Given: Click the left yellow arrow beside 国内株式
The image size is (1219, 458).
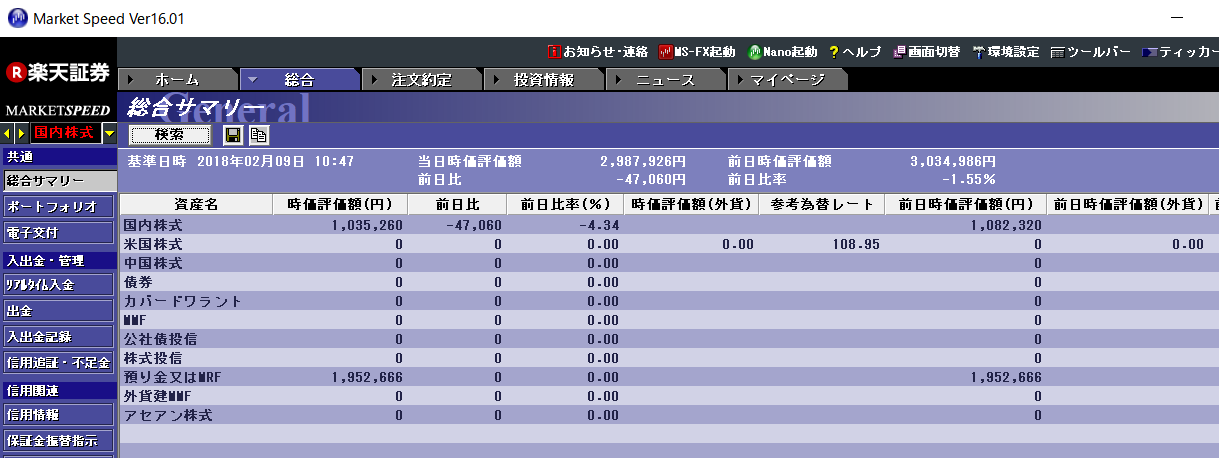Looking at the screenshot, I should pyautogui.click(x=8, y=133).
